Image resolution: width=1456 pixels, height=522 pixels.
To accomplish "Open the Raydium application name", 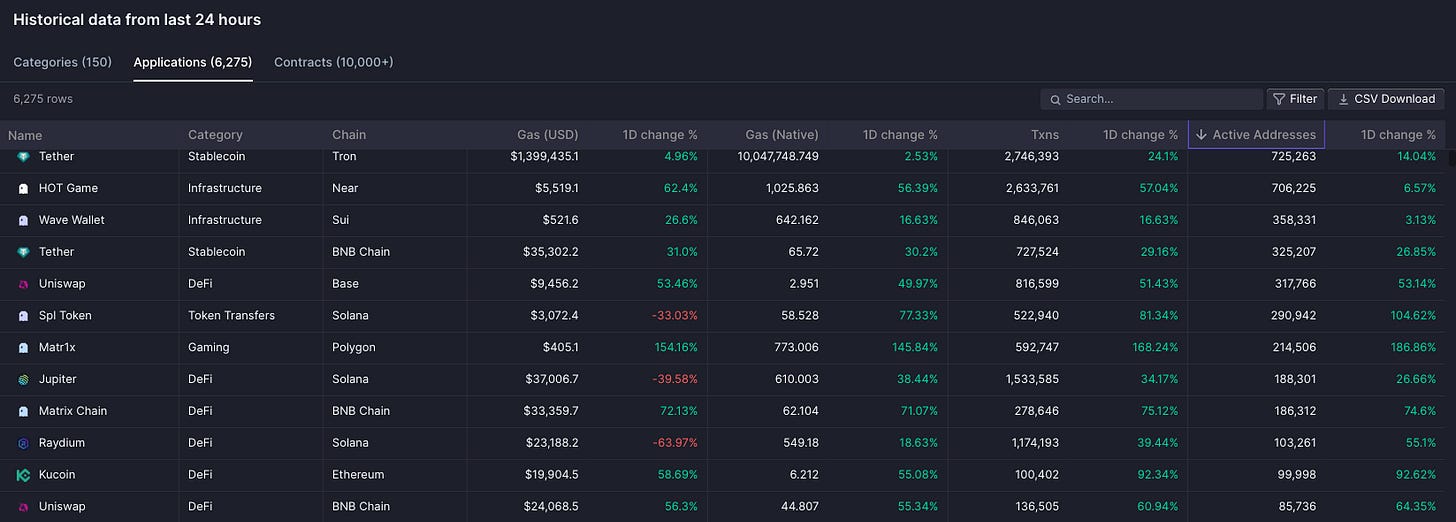I will pos(62,443).
